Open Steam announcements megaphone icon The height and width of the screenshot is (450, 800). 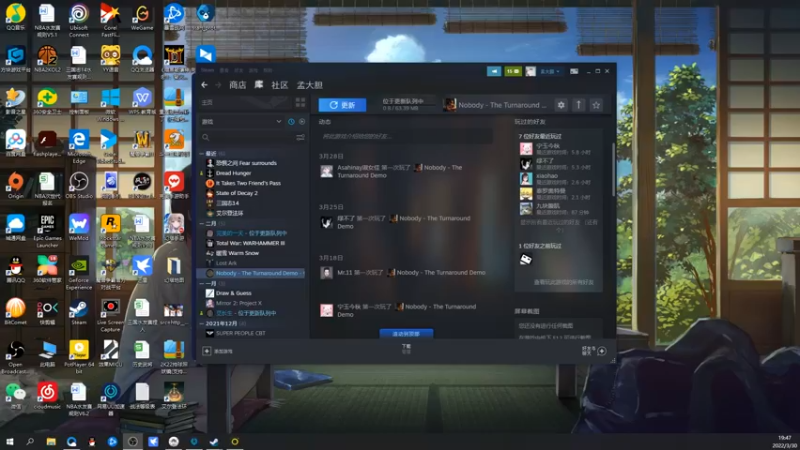click(x=494, y=71)
